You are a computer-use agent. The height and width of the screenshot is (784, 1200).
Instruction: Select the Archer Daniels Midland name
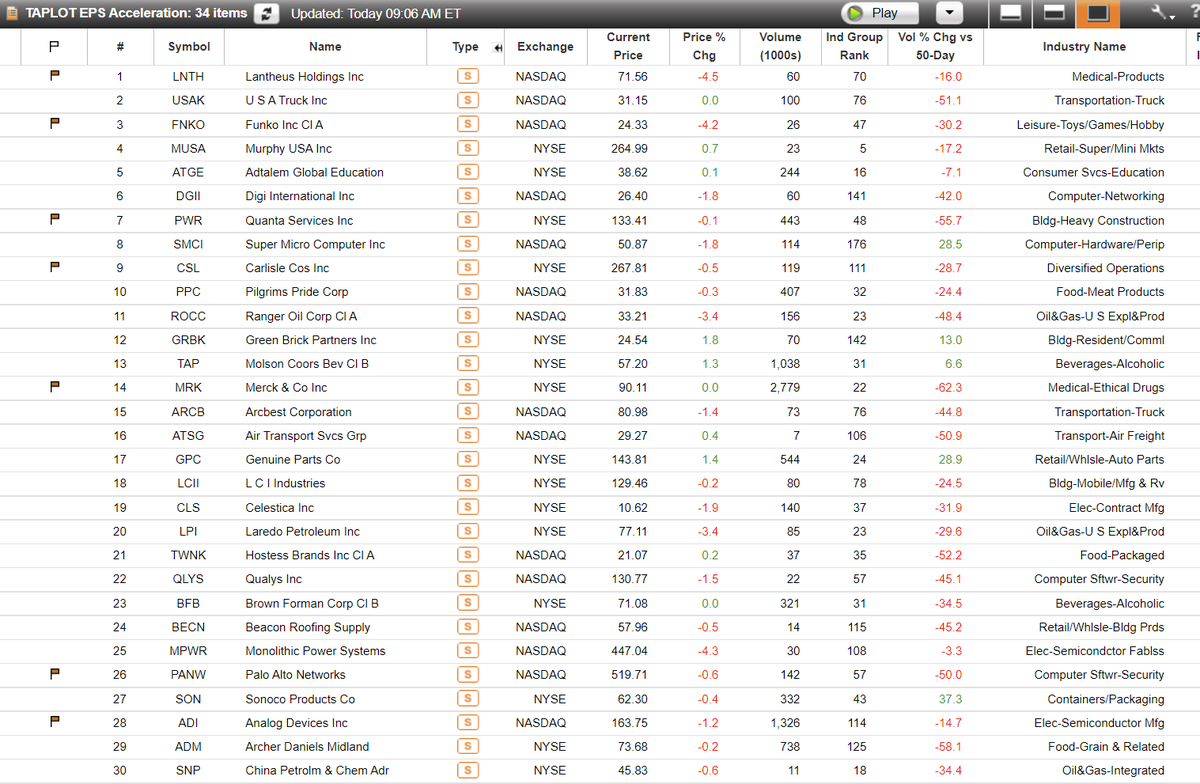pos(307,747)
